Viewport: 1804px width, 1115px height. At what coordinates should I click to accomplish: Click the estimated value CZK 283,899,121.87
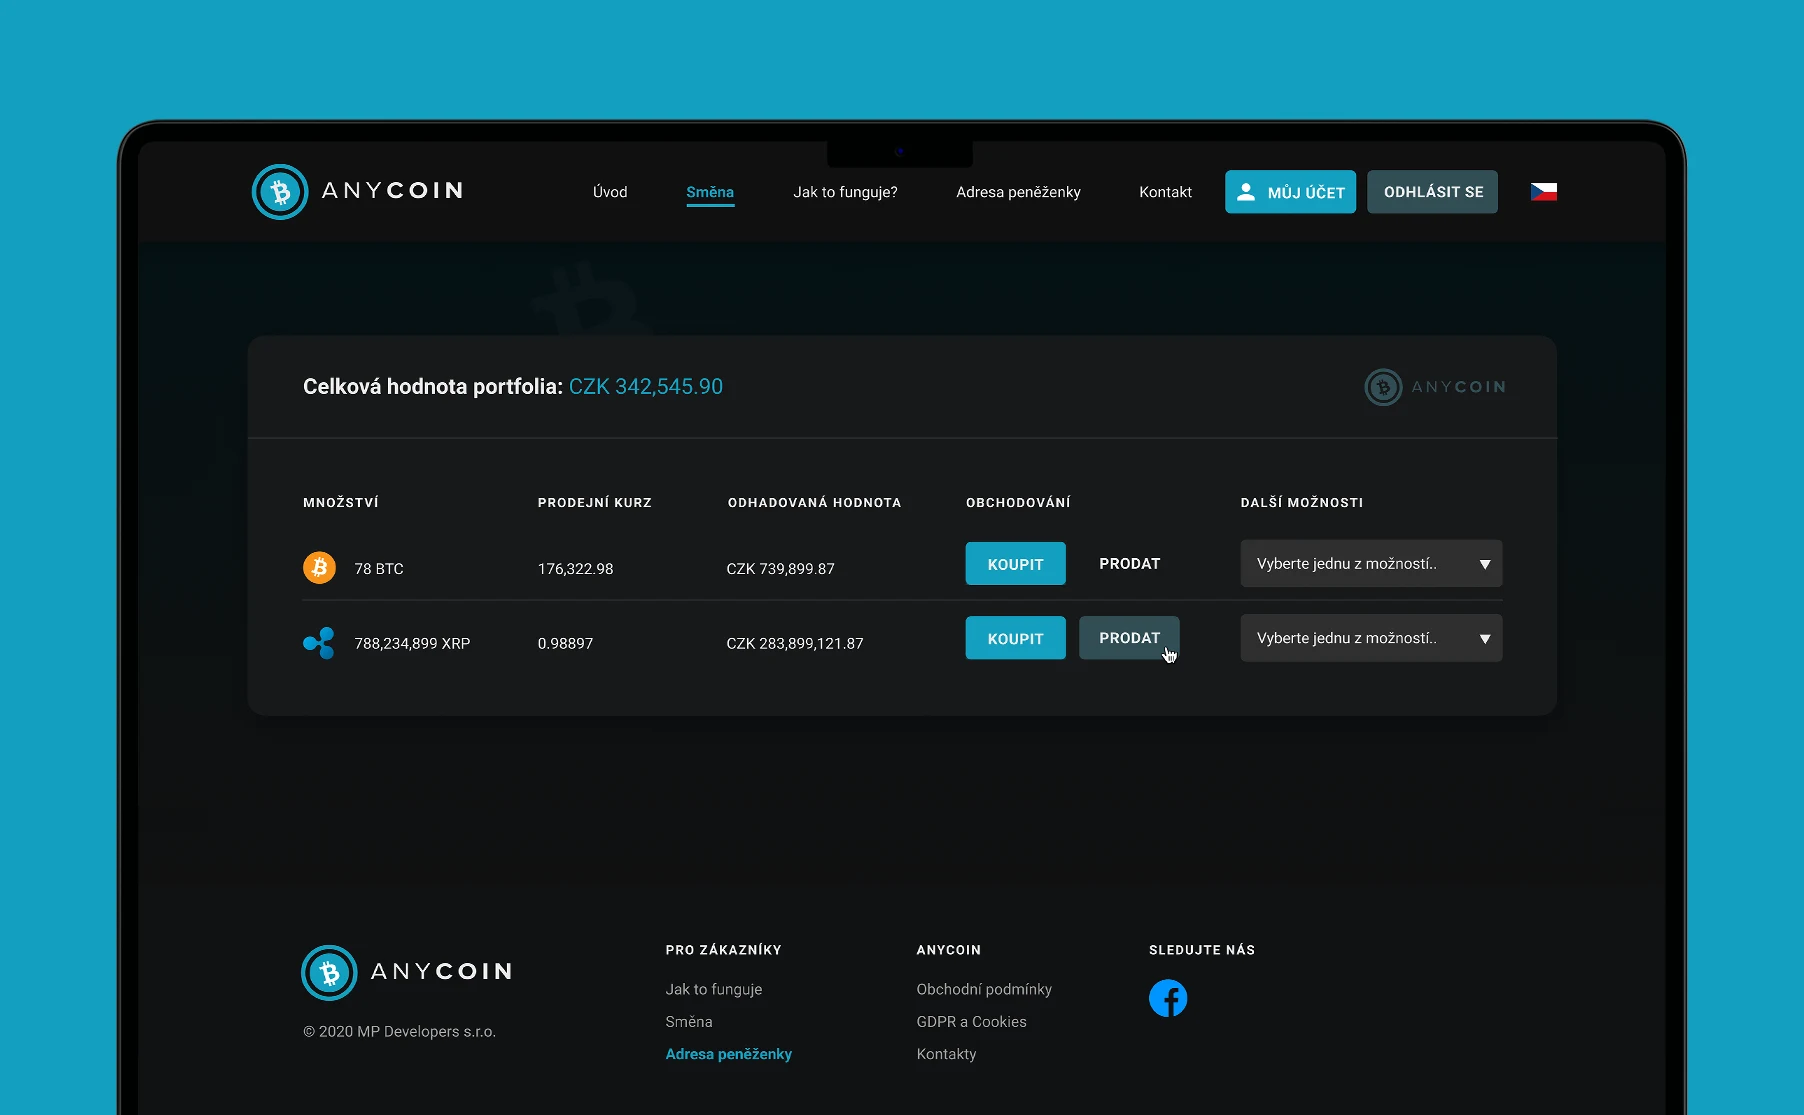pyautogui.click(x=795, y=644)
